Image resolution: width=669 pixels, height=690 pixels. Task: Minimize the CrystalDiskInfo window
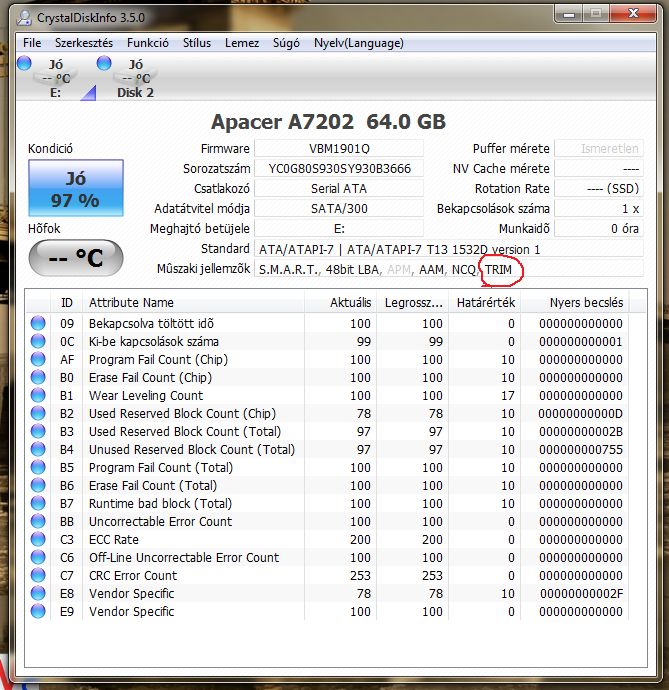coord(569,15)
